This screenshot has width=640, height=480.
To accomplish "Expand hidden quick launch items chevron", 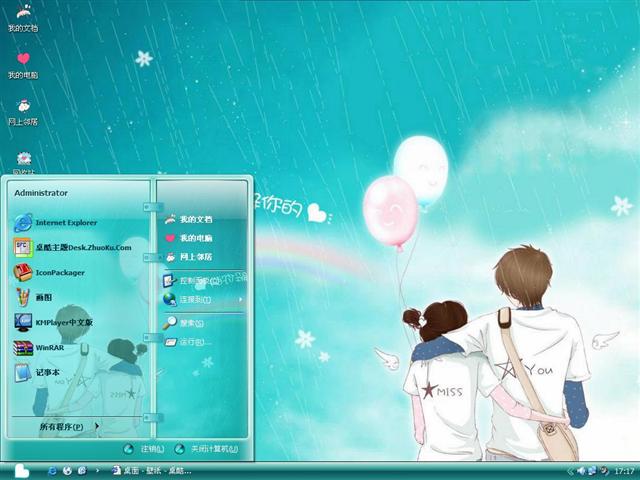I will [97, 471].
